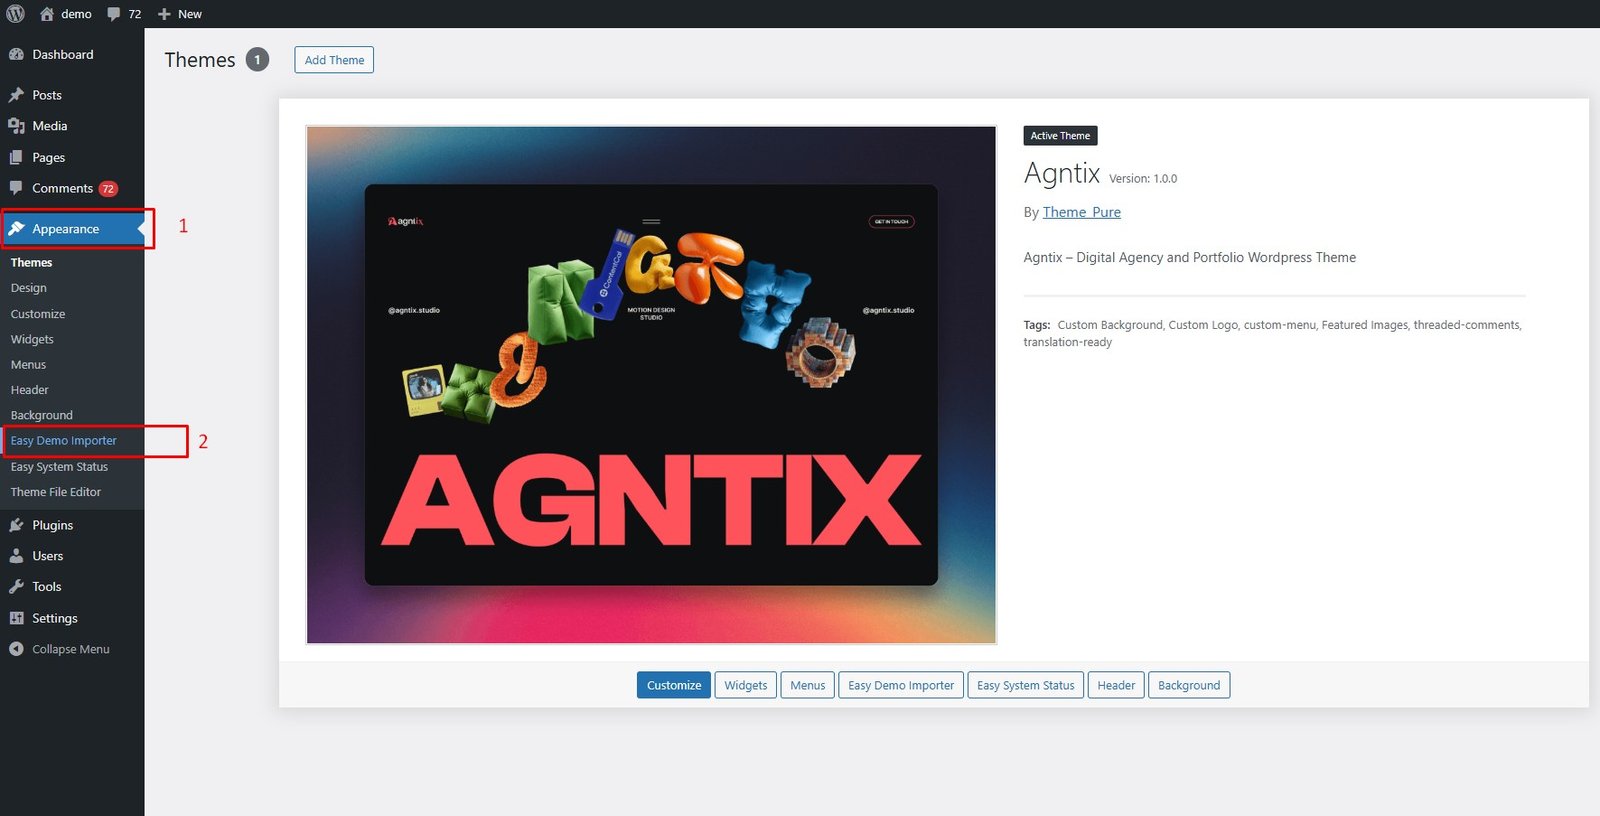Image resolution: width=1600 pixels, height=816 pixels.
Task: Open the Settings menu label
Action: (54, 618)
